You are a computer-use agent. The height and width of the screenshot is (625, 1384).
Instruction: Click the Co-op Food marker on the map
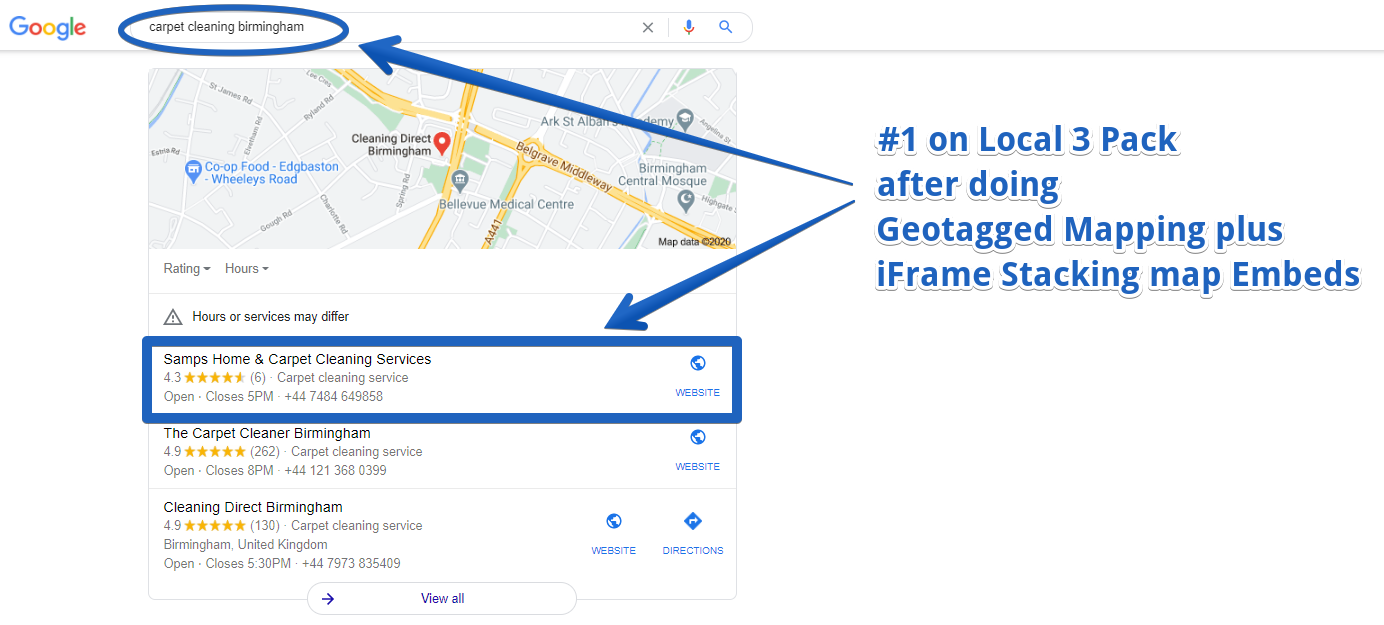(196, 170)
